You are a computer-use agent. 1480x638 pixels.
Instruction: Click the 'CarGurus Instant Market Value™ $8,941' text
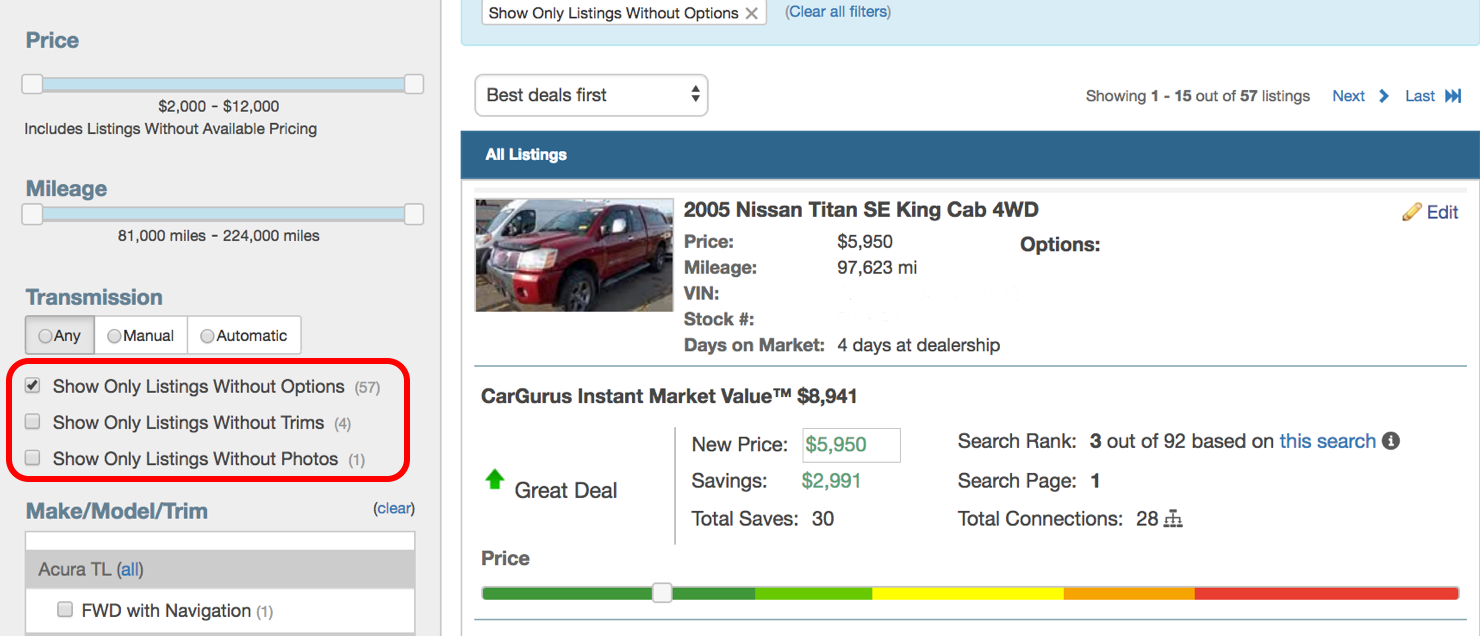[x=669, y=396]
